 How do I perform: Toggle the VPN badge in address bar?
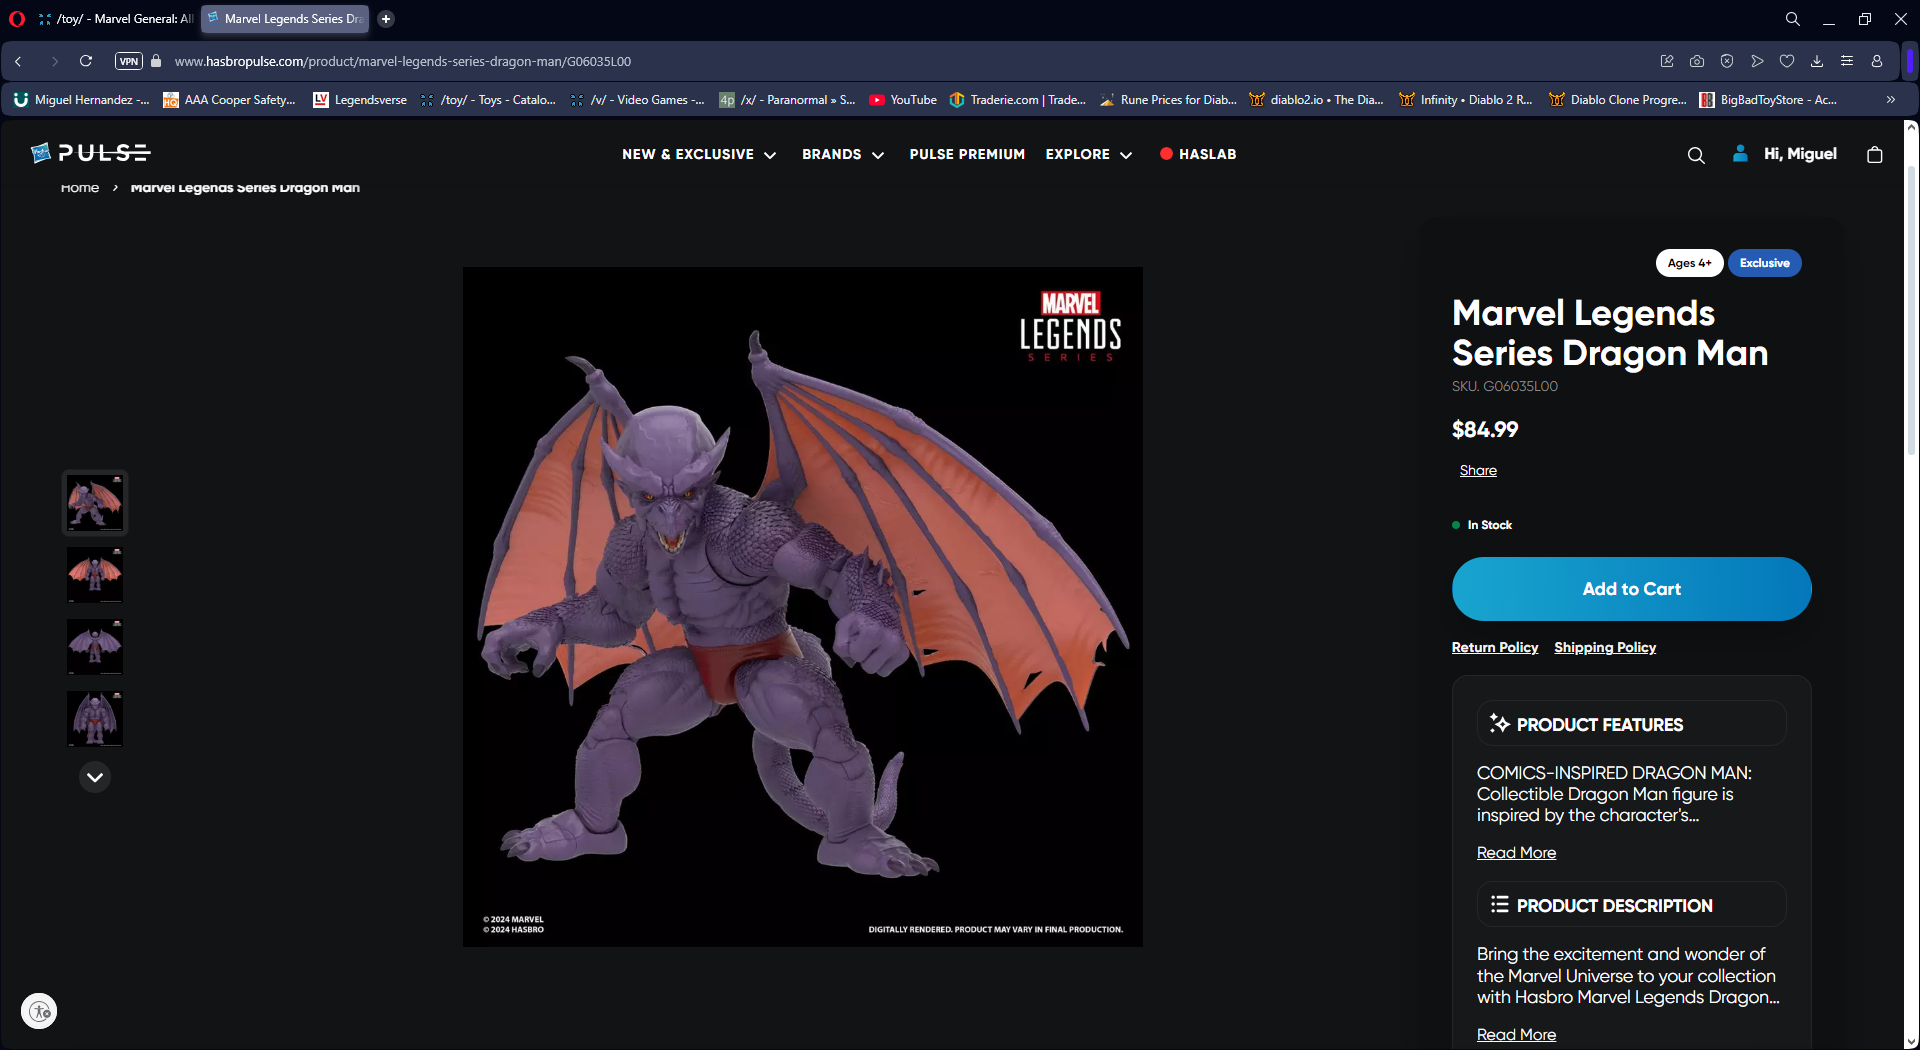pyautogui.click(x=129, y=61)
